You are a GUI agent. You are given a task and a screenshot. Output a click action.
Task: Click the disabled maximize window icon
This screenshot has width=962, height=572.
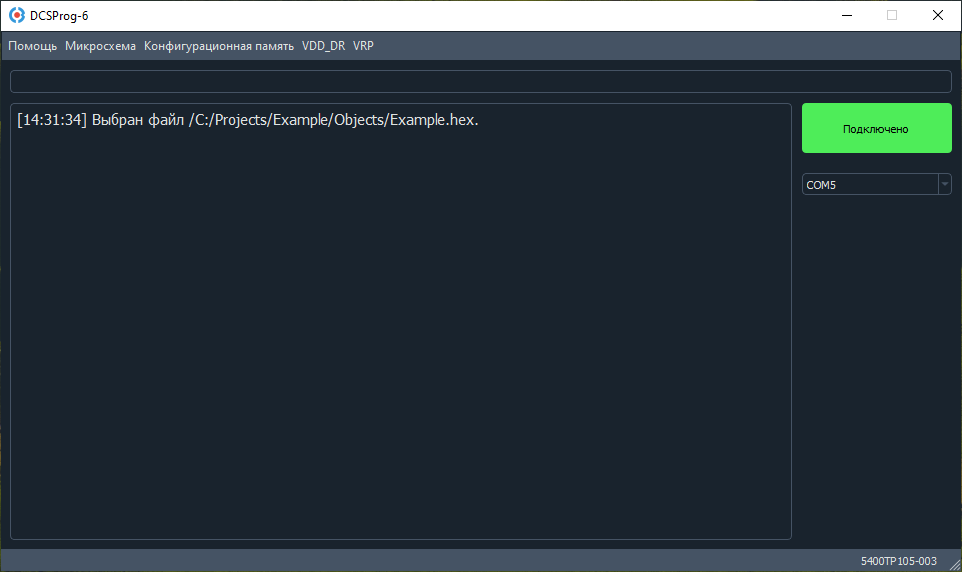coord(892,15)
